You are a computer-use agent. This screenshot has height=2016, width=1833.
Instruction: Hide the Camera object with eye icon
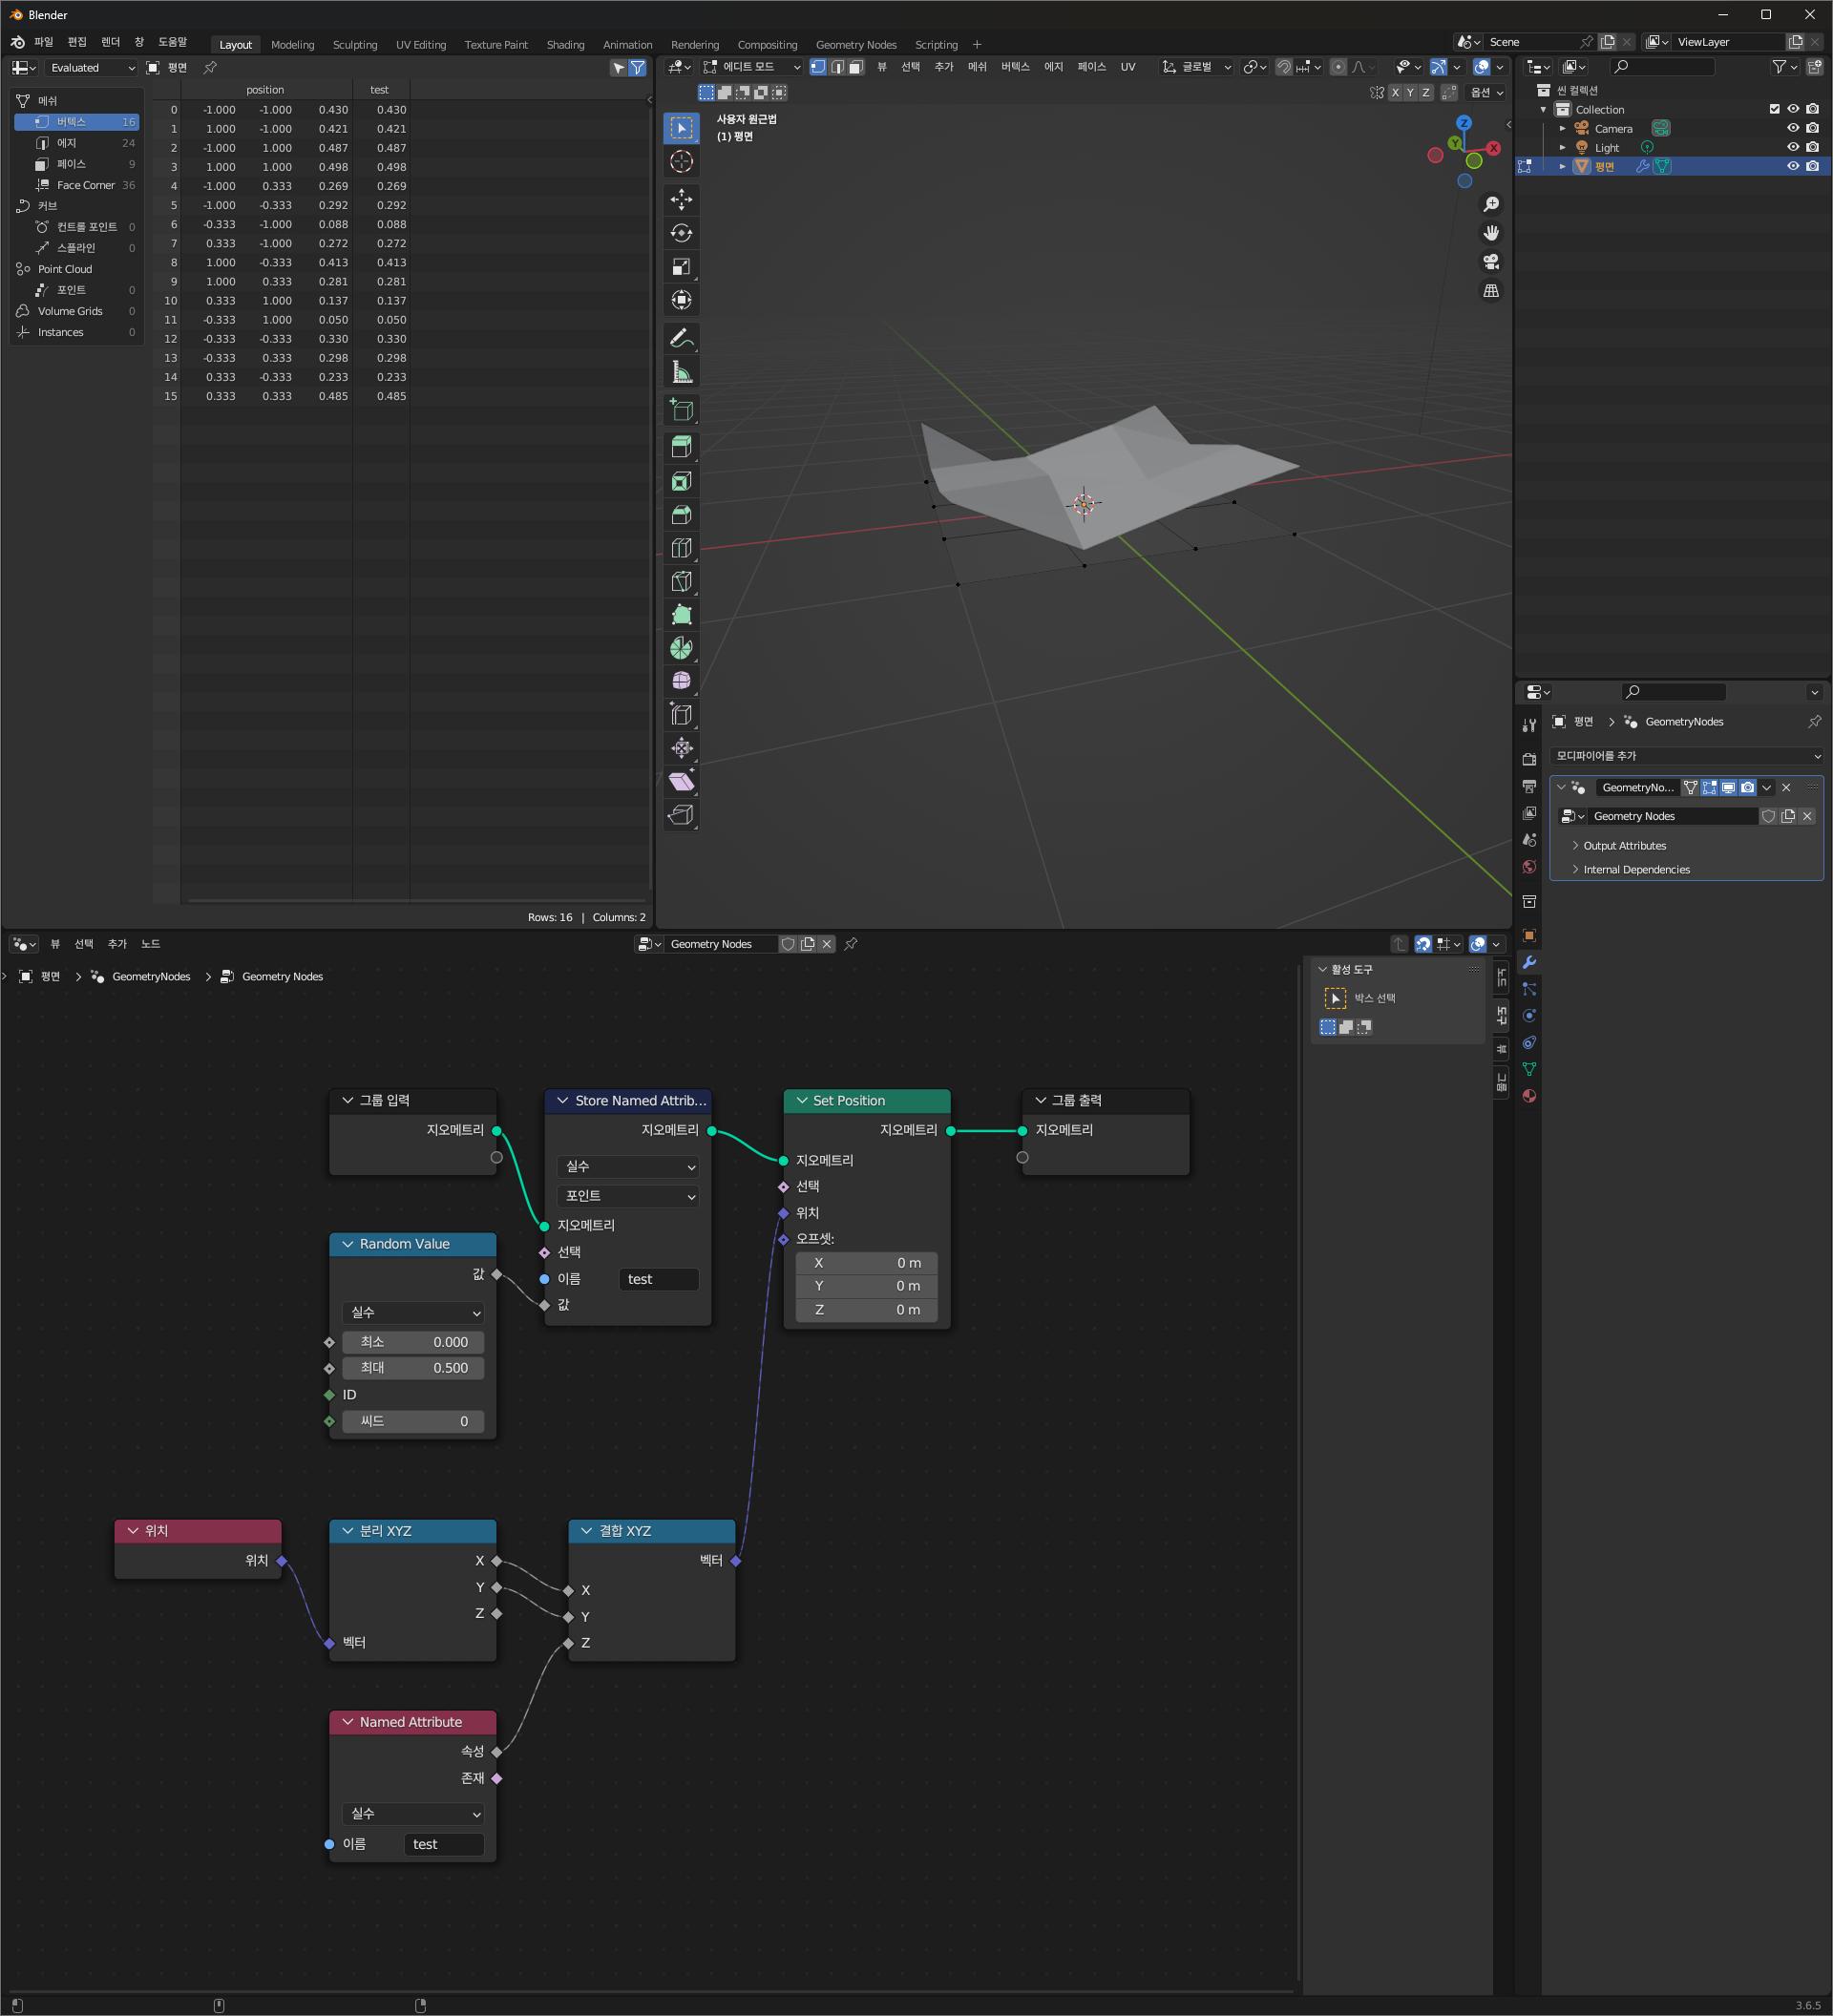(x=1792, y=128)
